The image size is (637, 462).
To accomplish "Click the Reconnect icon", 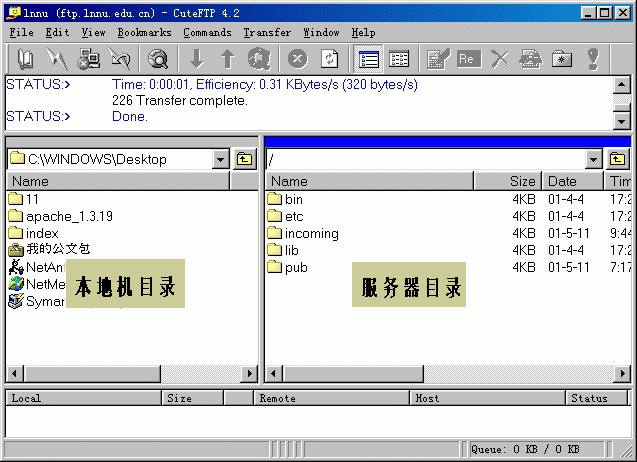I will [119, 59].
